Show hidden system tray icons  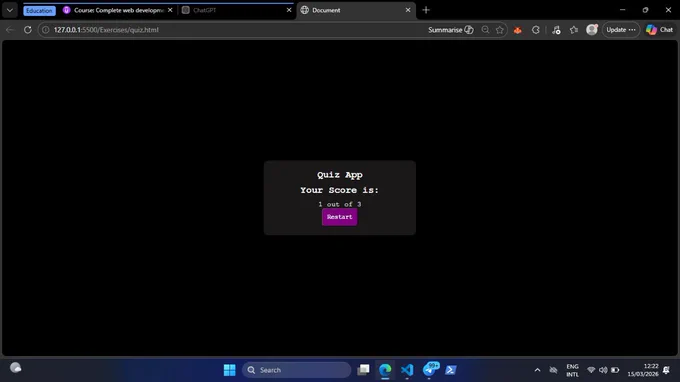537,370
